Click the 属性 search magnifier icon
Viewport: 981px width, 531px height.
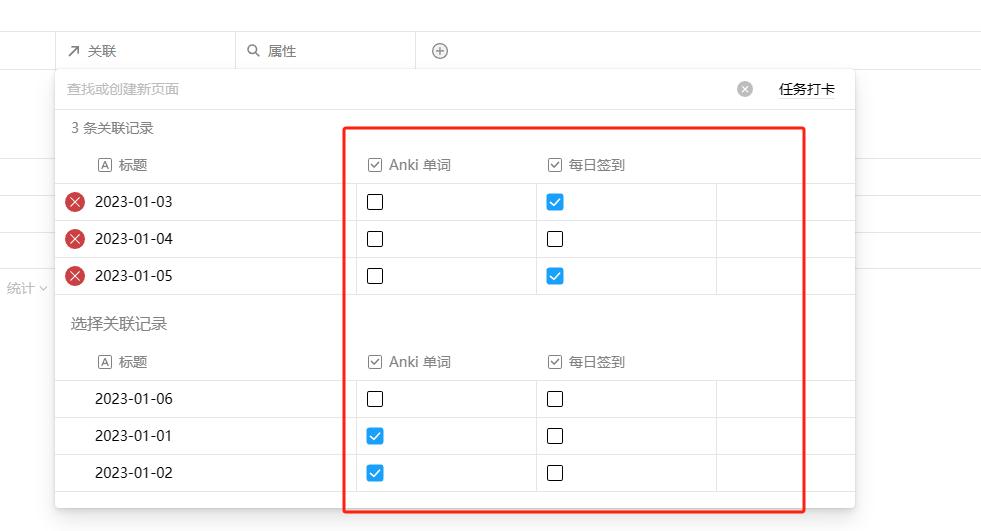(254, 51)
